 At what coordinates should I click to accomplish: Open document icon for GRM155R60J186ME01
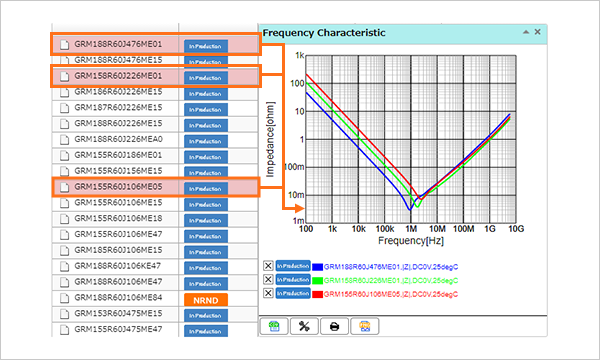pos(64,156)
